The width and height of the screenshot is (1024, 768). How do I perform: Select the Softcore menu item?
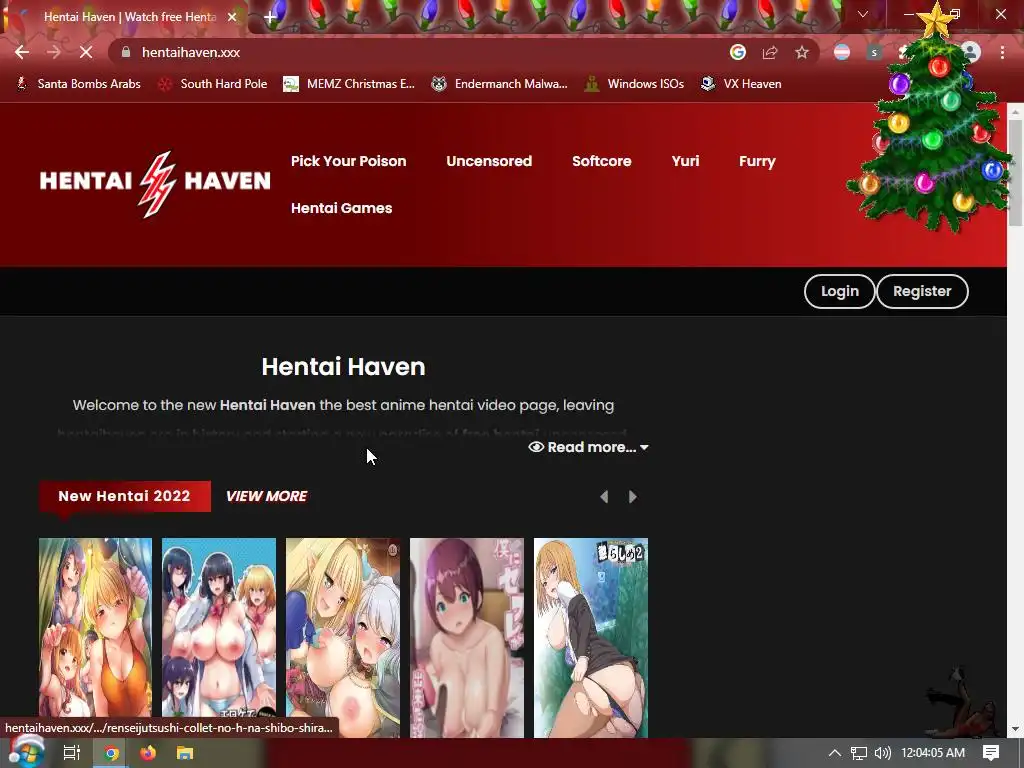point(601,161)
